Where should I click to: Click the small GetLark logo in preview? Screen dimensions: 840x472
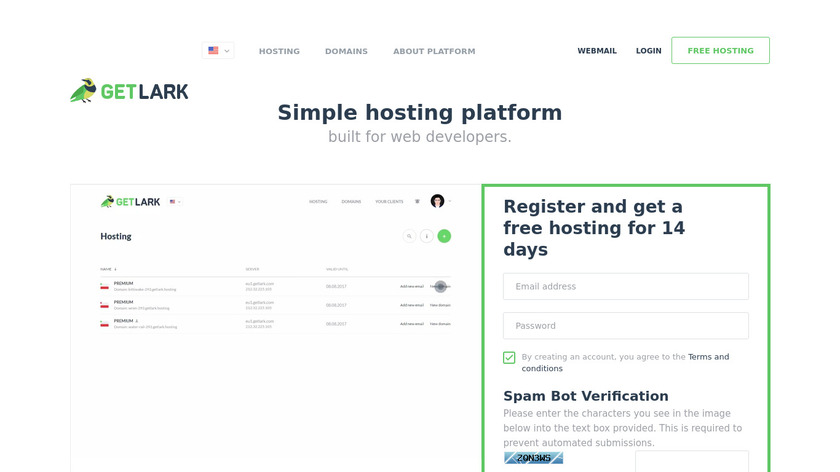[x=130, y=201]
